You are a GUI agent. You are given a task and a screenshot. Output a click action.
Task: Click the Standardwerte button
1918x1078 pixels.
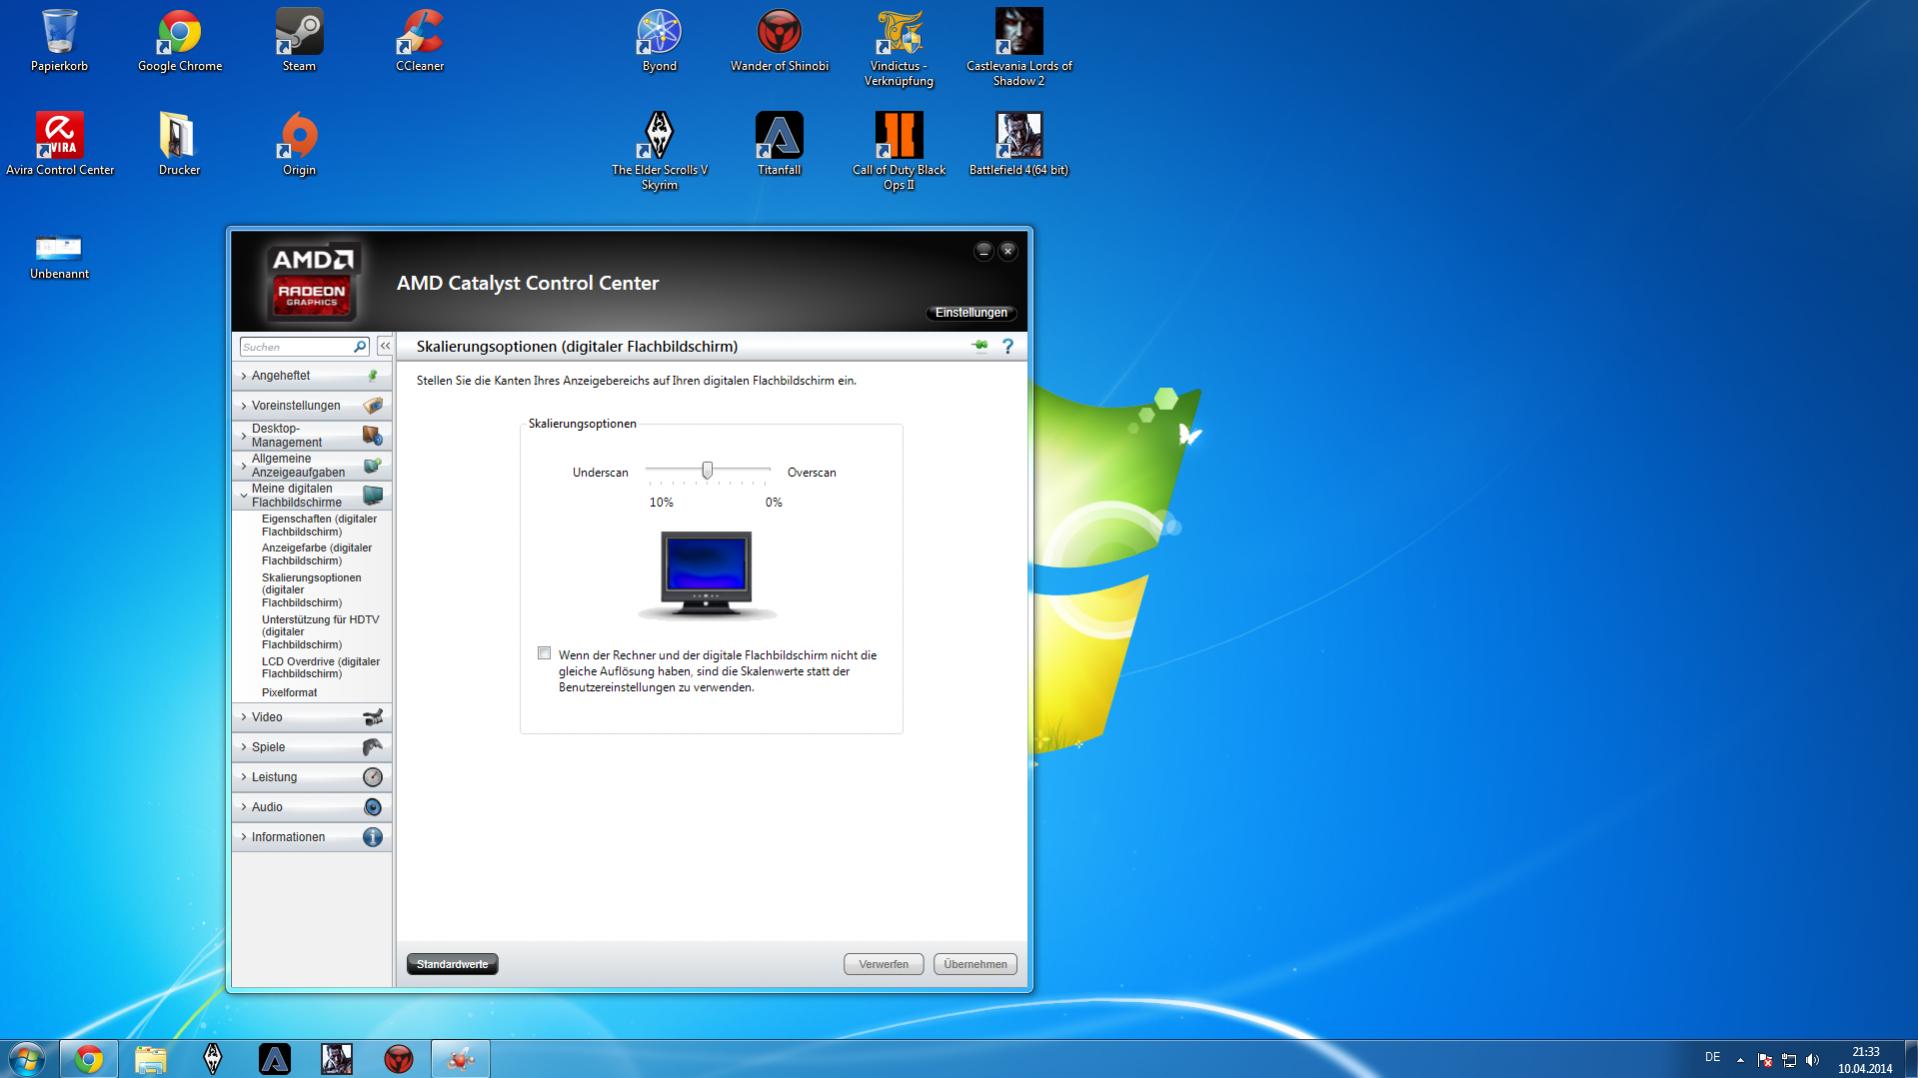pos(453,964)
